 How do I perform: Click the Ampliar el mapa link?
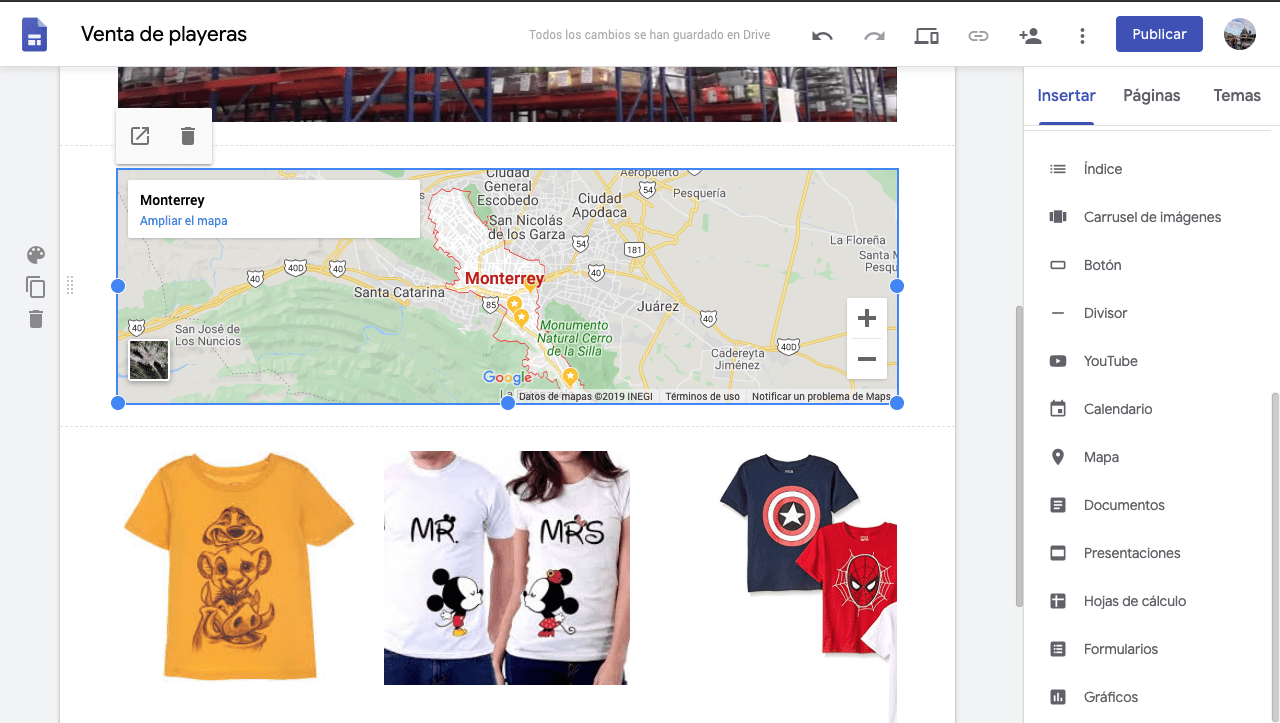coord(184,221)
